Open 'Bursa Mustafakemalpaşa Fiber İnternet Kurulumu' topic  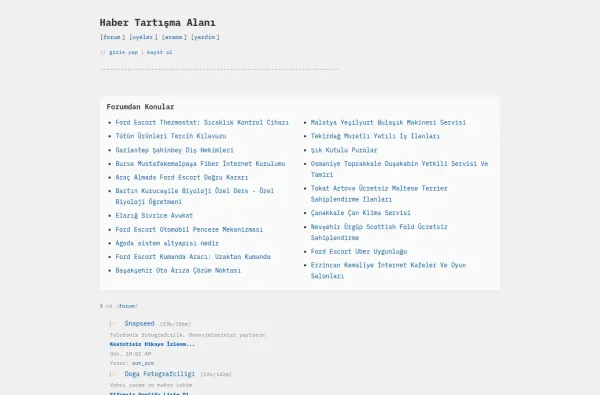tap(200, 163)
